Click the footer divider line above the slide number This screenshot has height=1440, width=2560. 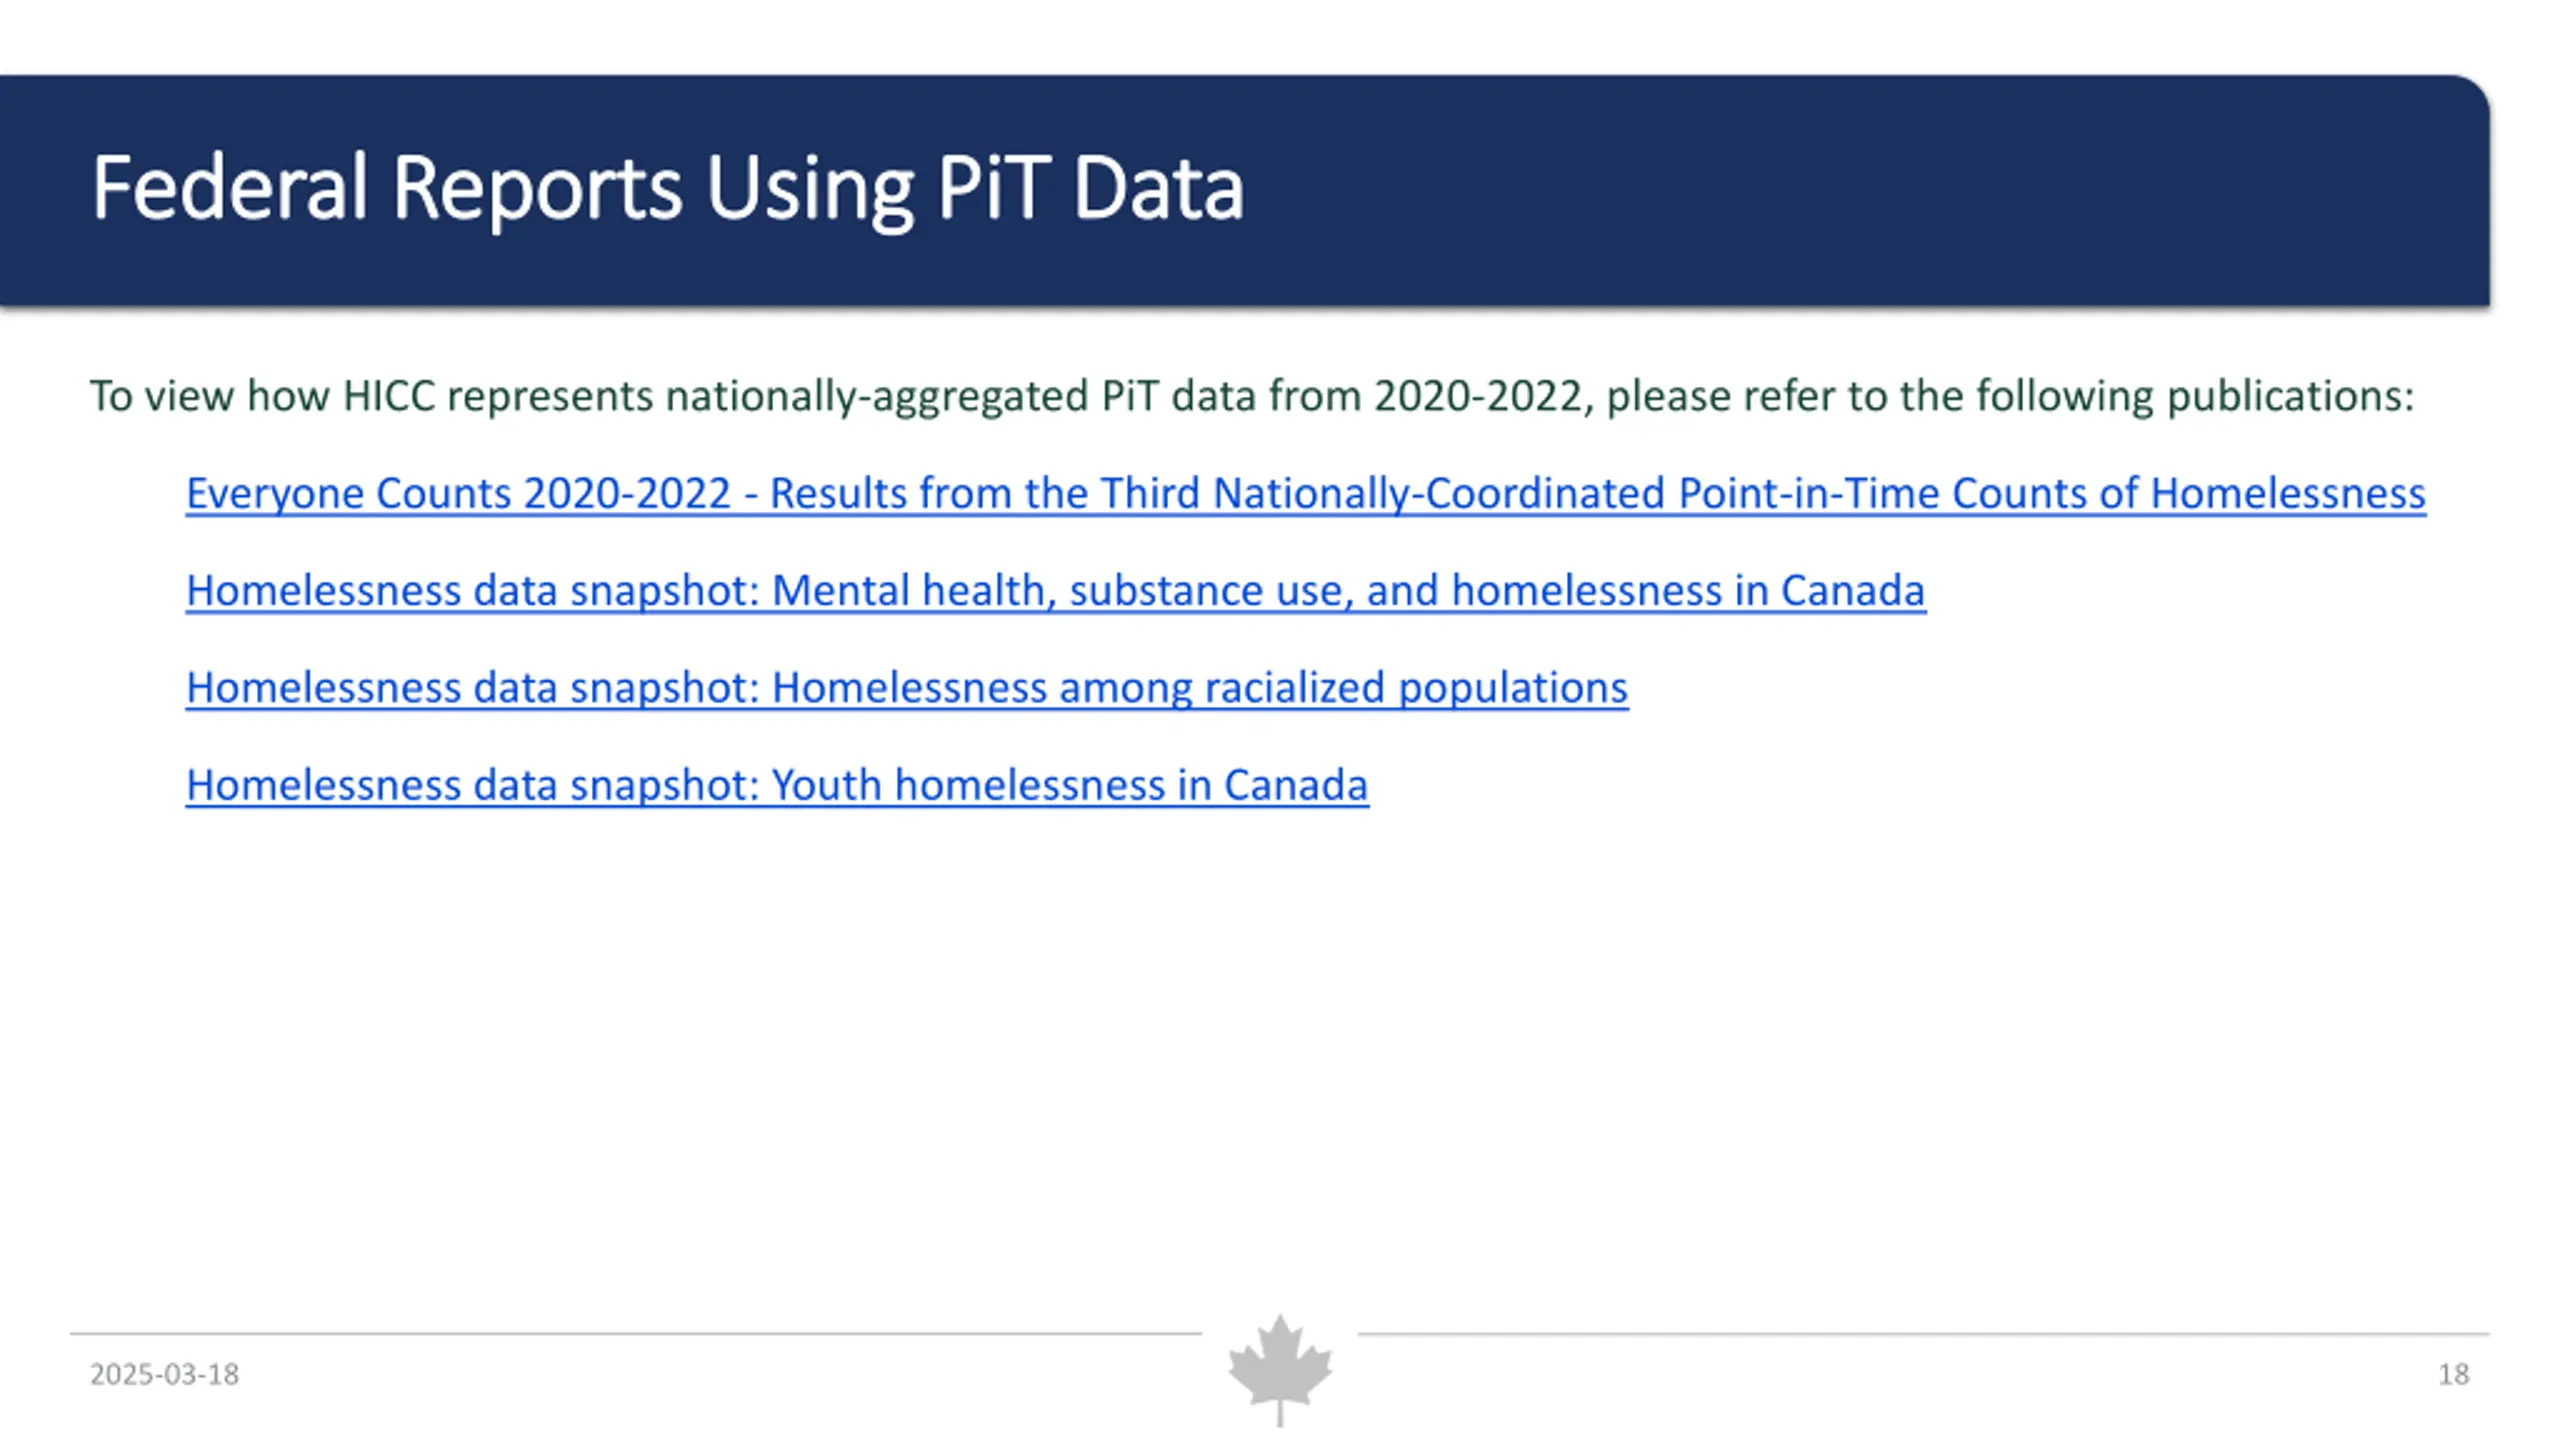pyautogui.click(x=1923, y=1333)
